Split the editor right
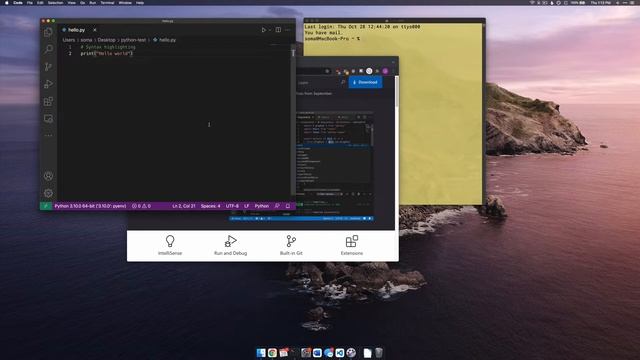This screenshot has width=640, height=360. pyautogui.click(x=278, y=30)
